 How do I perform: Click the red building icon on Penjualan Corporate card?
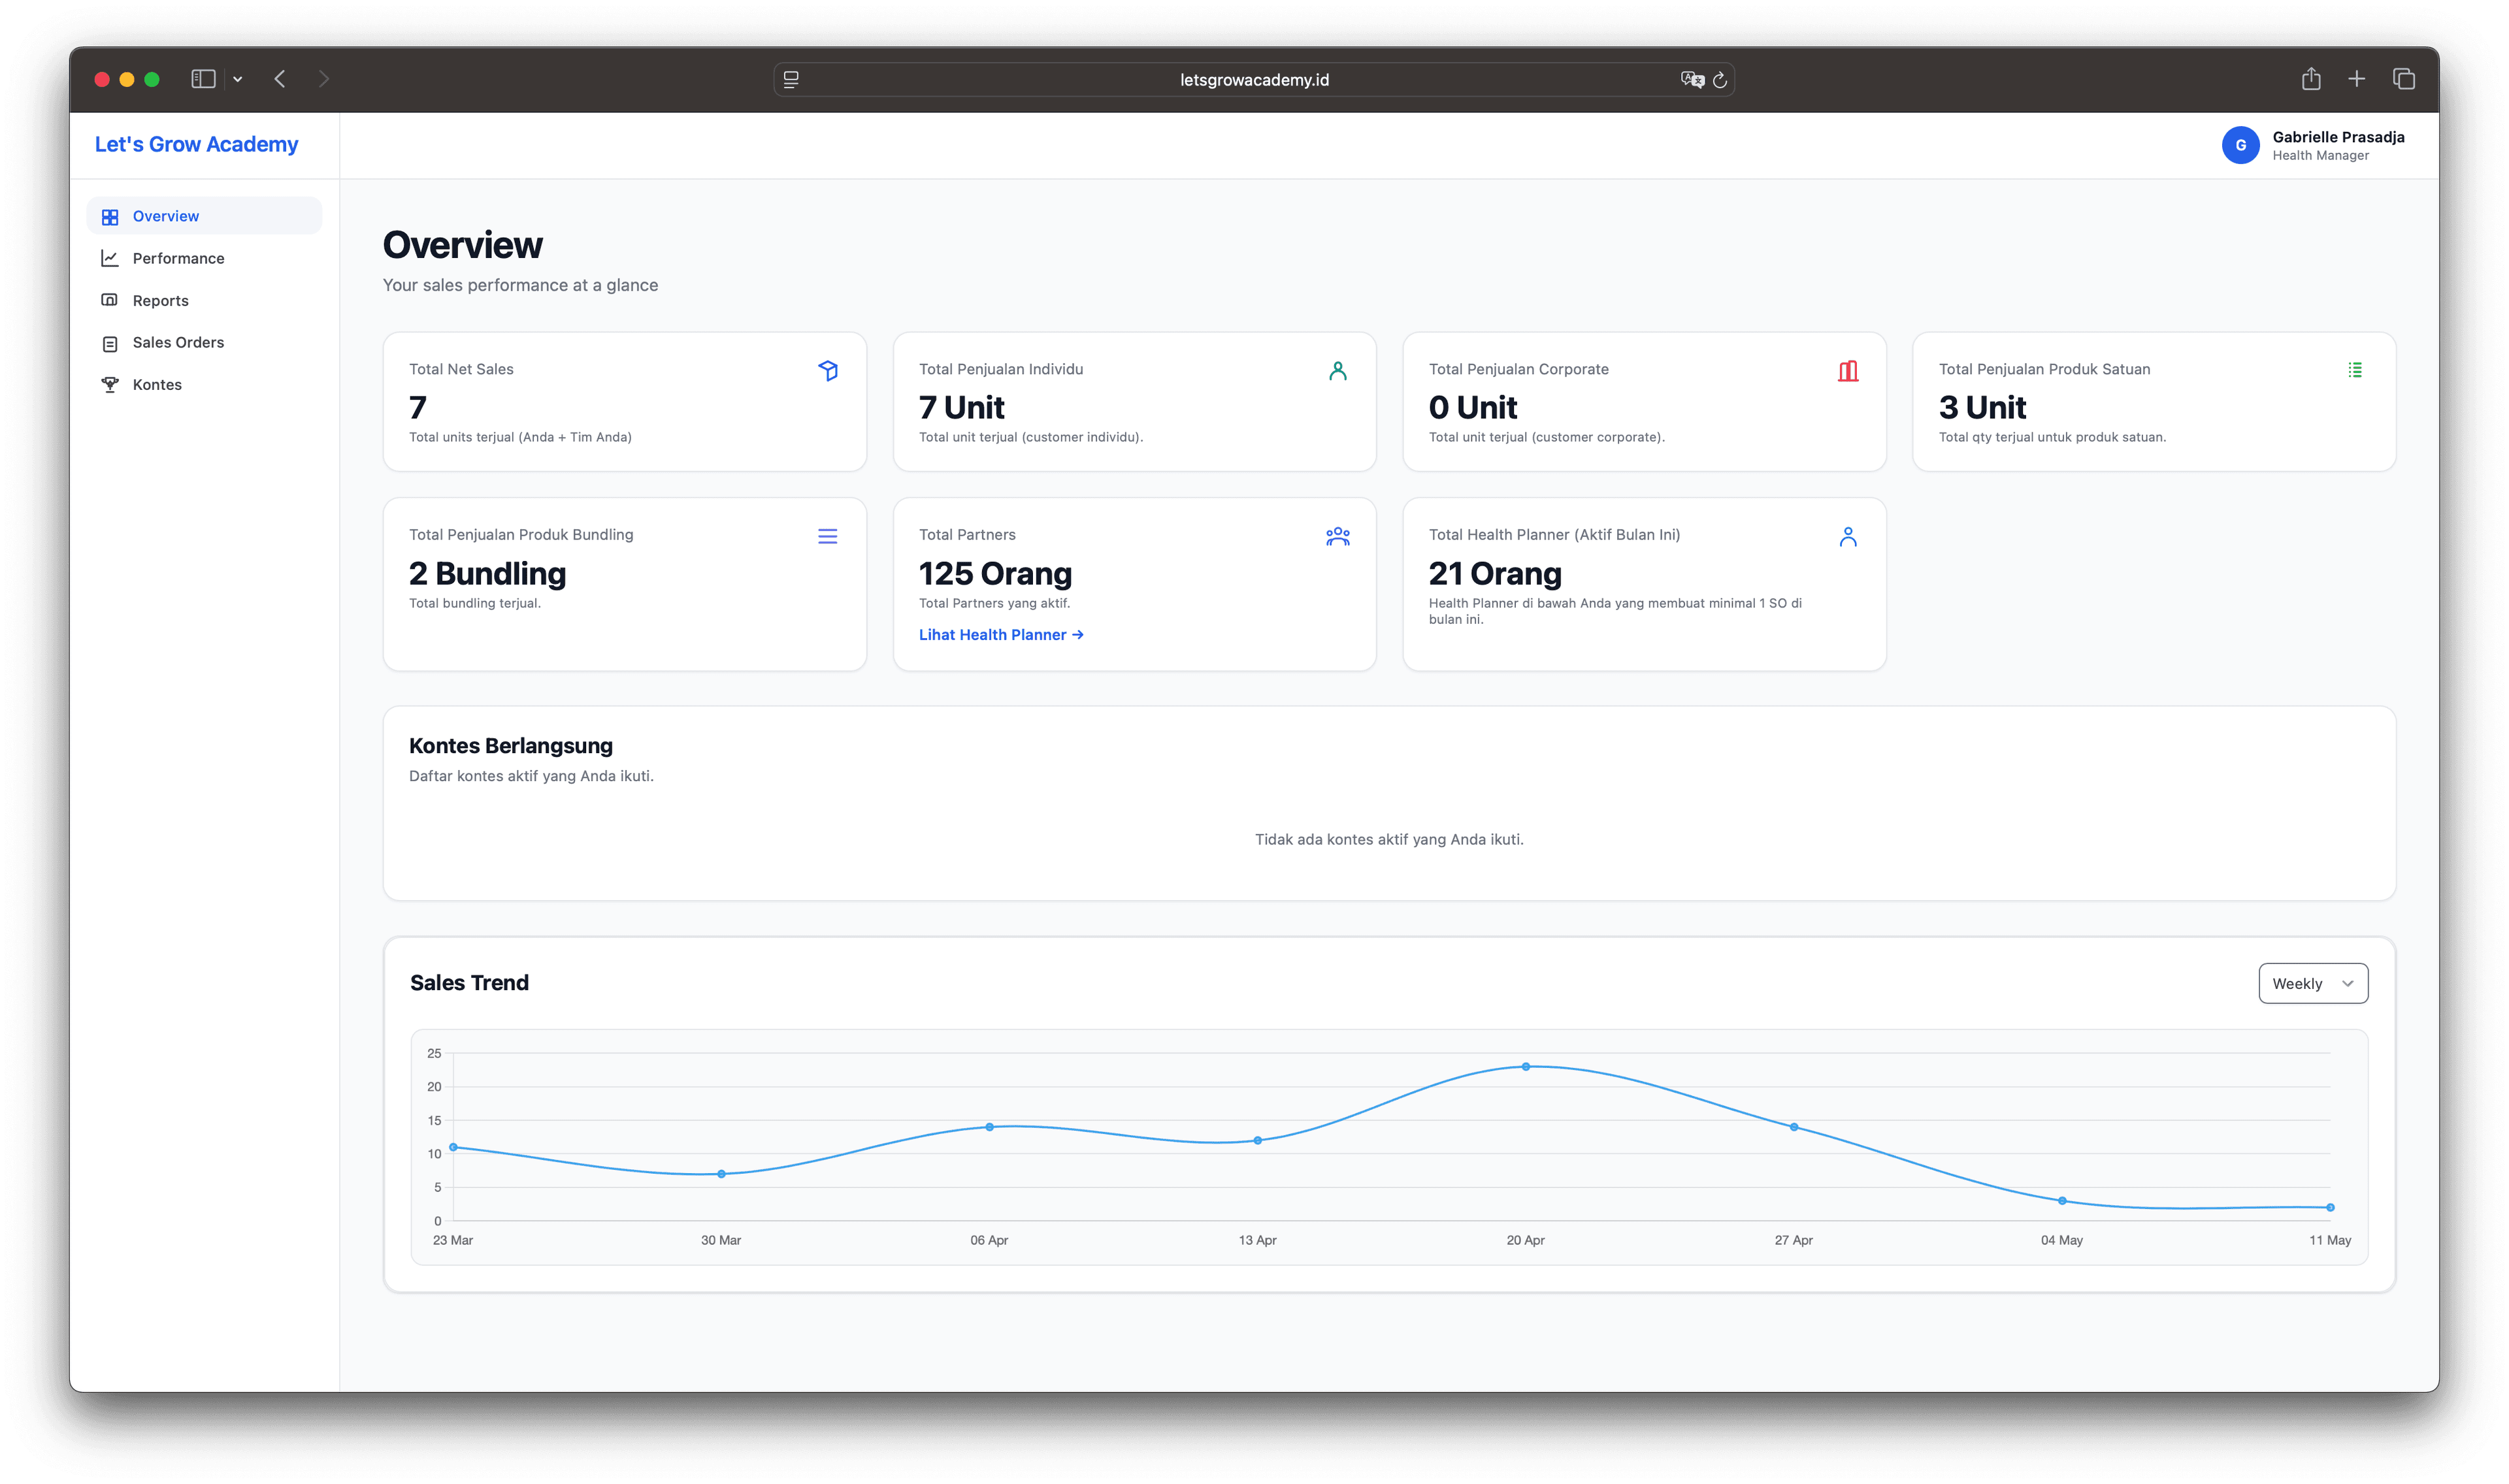(x=1848, y=371)
